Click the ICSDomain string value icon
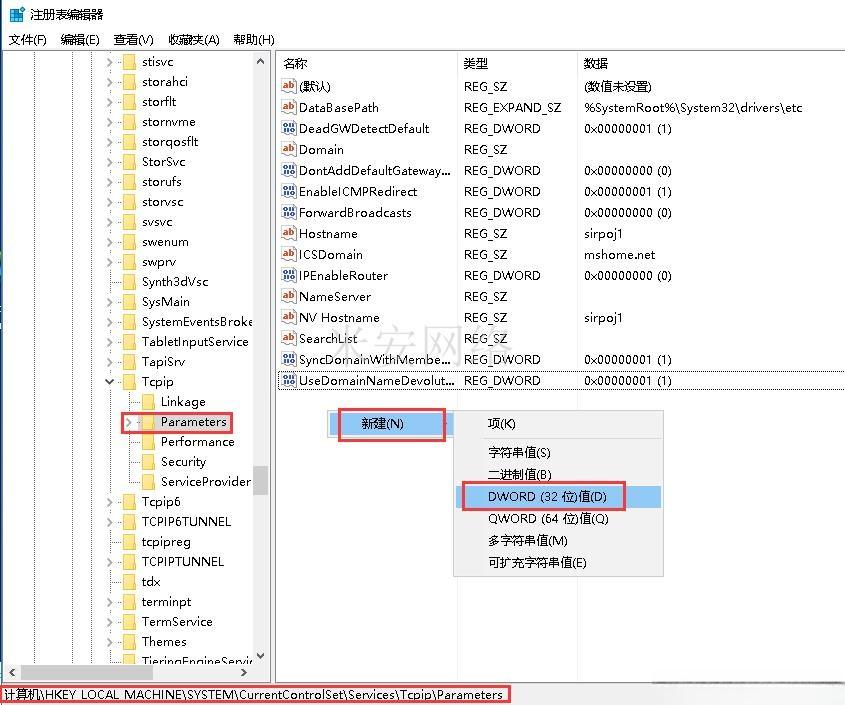 click(x=289, y=254)
